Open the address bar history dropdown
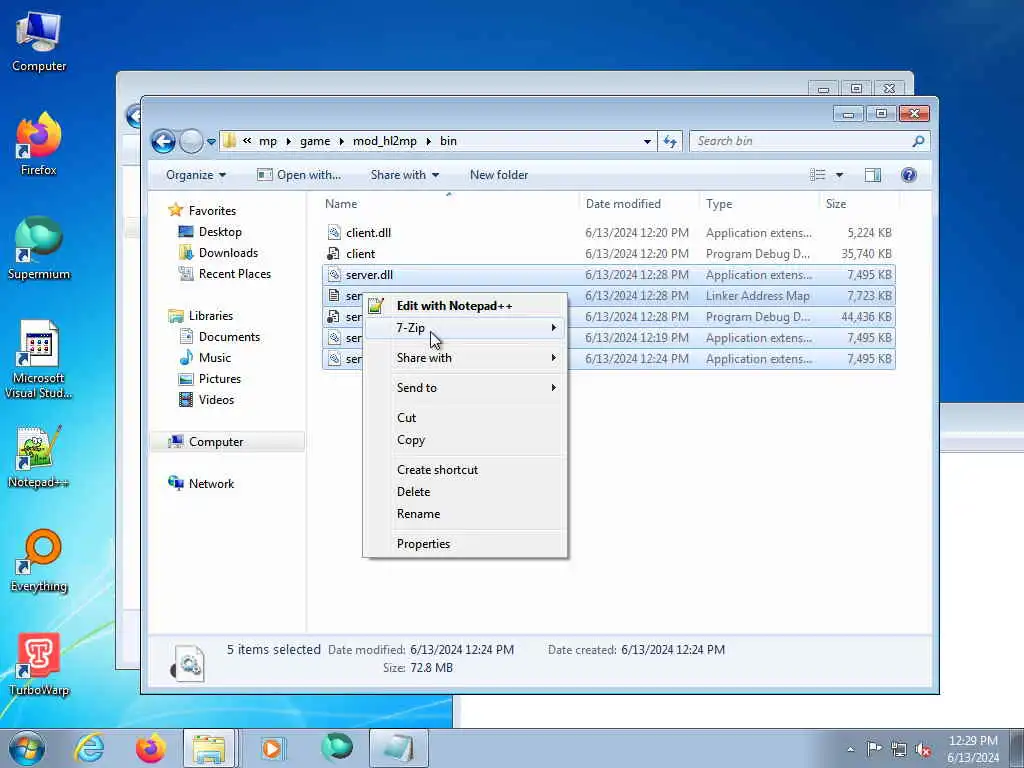The height and width of the screenshot is (768, 1024). tap(647, 141)
